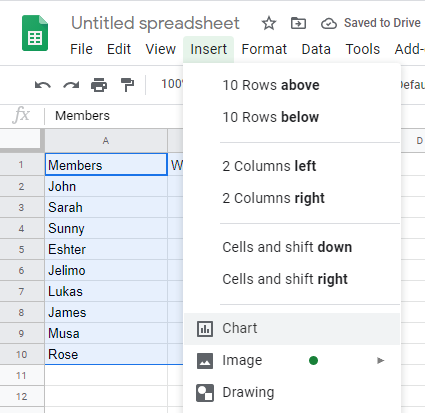
Task: Open the Google Sheets home icon
Action: point(35,33)
